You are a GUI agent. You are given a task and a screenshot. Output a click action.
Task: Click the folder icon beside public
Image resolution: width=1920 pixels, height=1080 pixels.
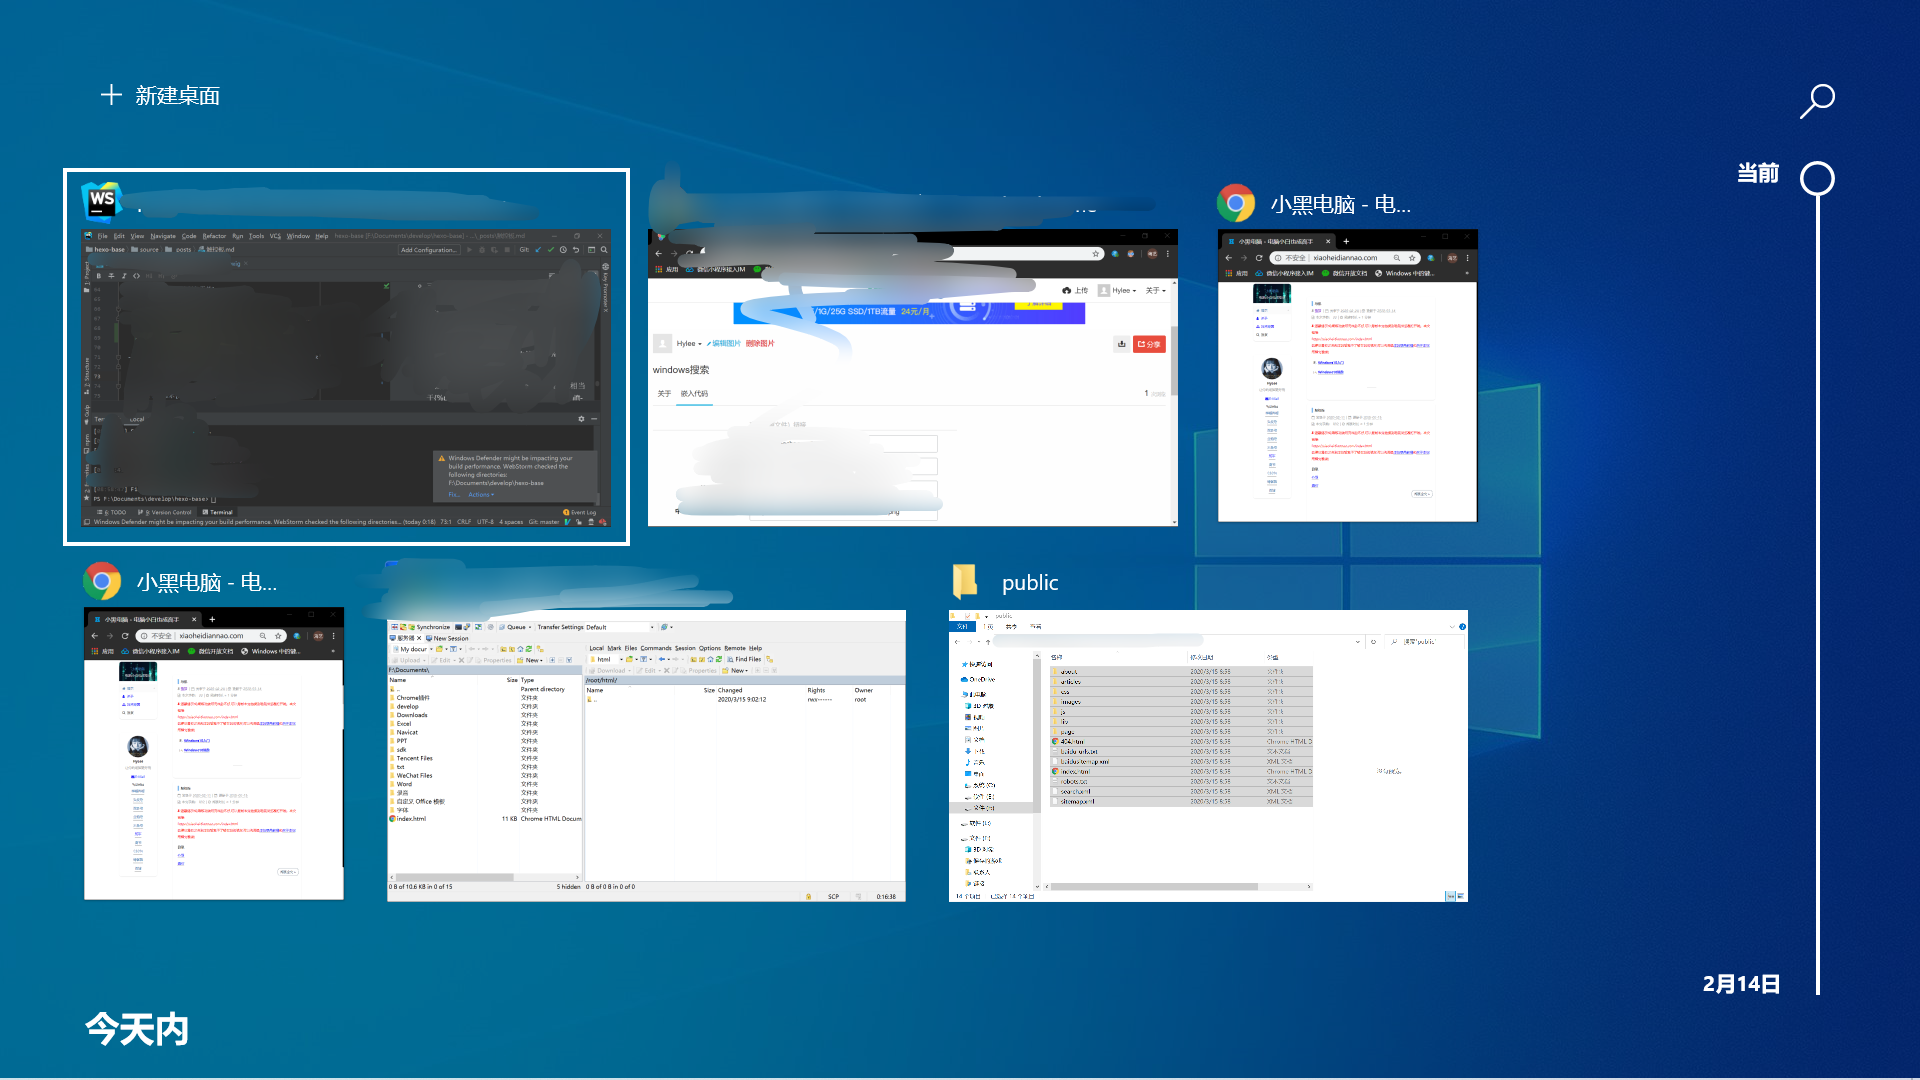(x=965, y=582)
